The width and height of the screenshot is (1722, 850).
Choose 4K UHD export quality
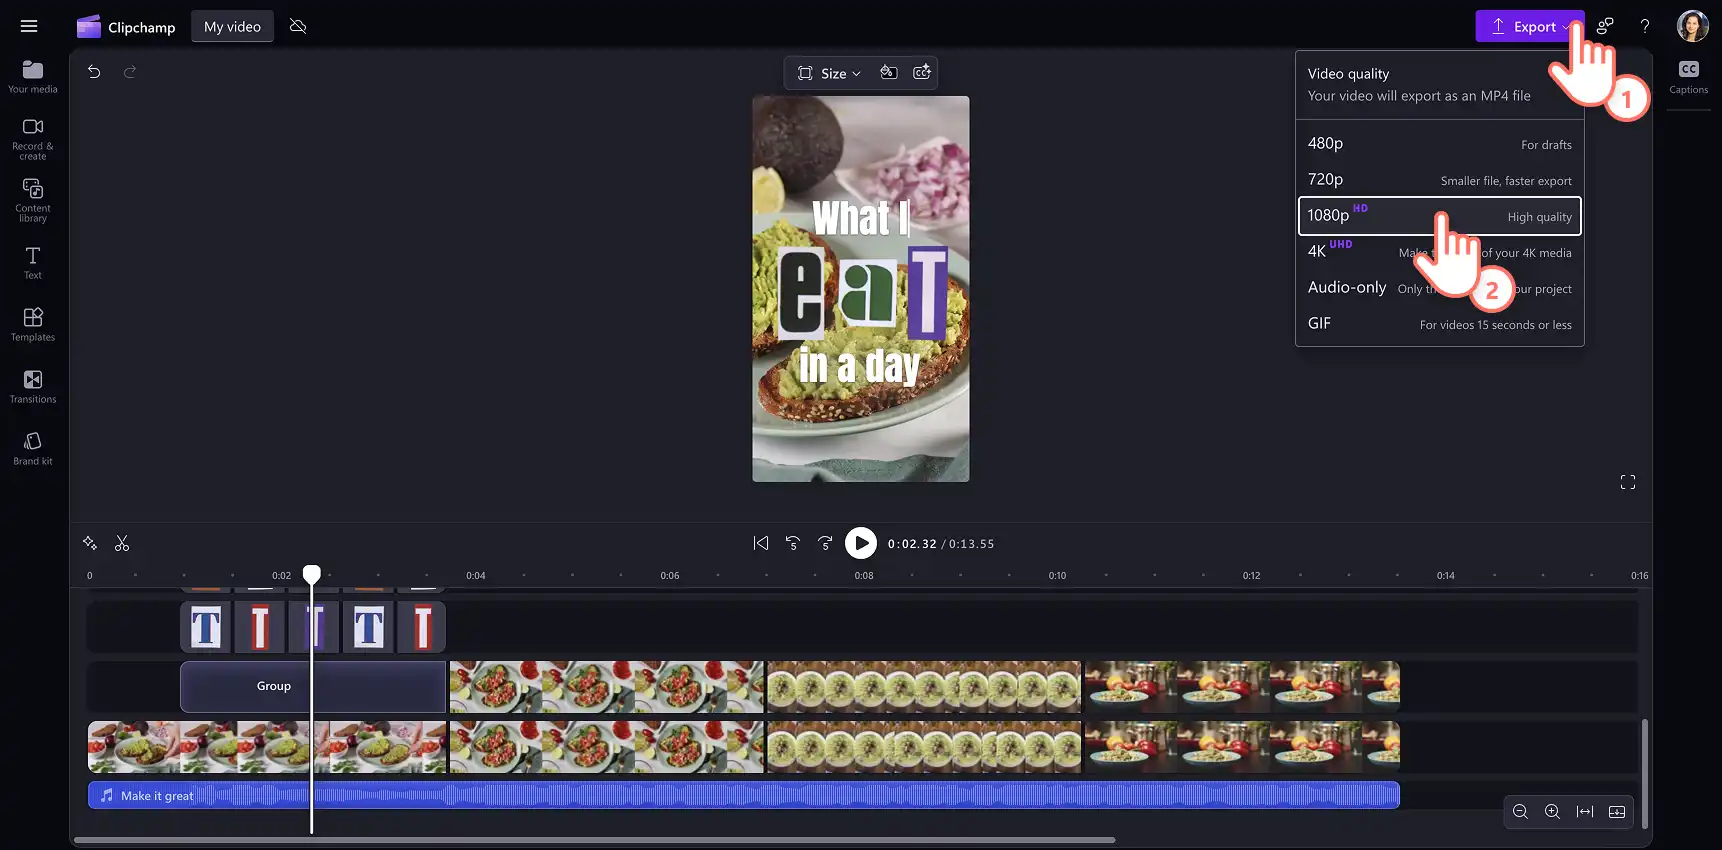(x=1440, y=252)
